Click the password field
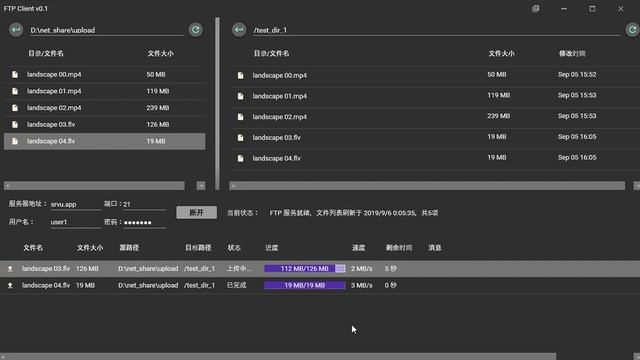This screenshot has height=360, width=640. coord(144,222)
